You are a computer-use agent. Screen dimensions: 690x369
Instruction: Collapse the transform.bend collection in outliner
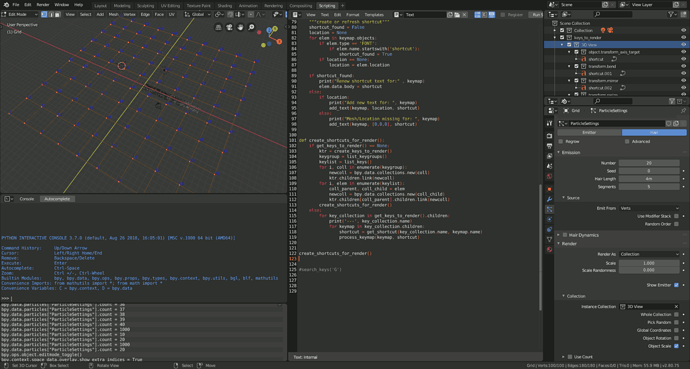(x=569, y=66)
